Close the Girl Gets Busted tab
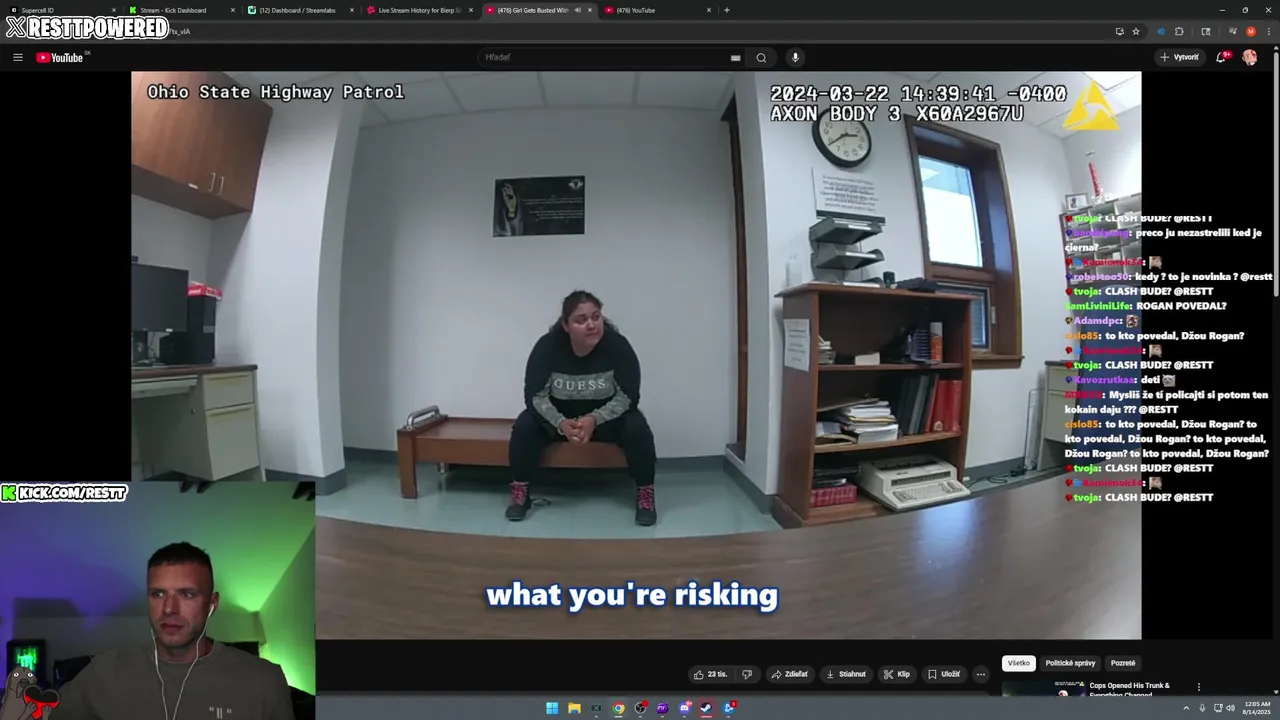The height and width of the screenshot is (720, 1280). tap(590, 10)
